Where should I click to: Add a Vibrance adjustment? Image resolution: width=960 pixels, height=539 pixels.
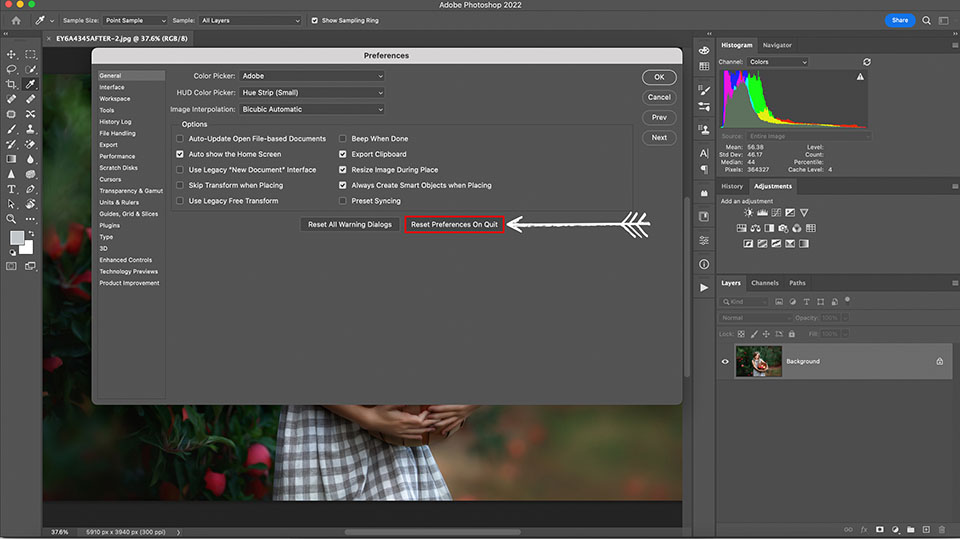pos(804,213)
